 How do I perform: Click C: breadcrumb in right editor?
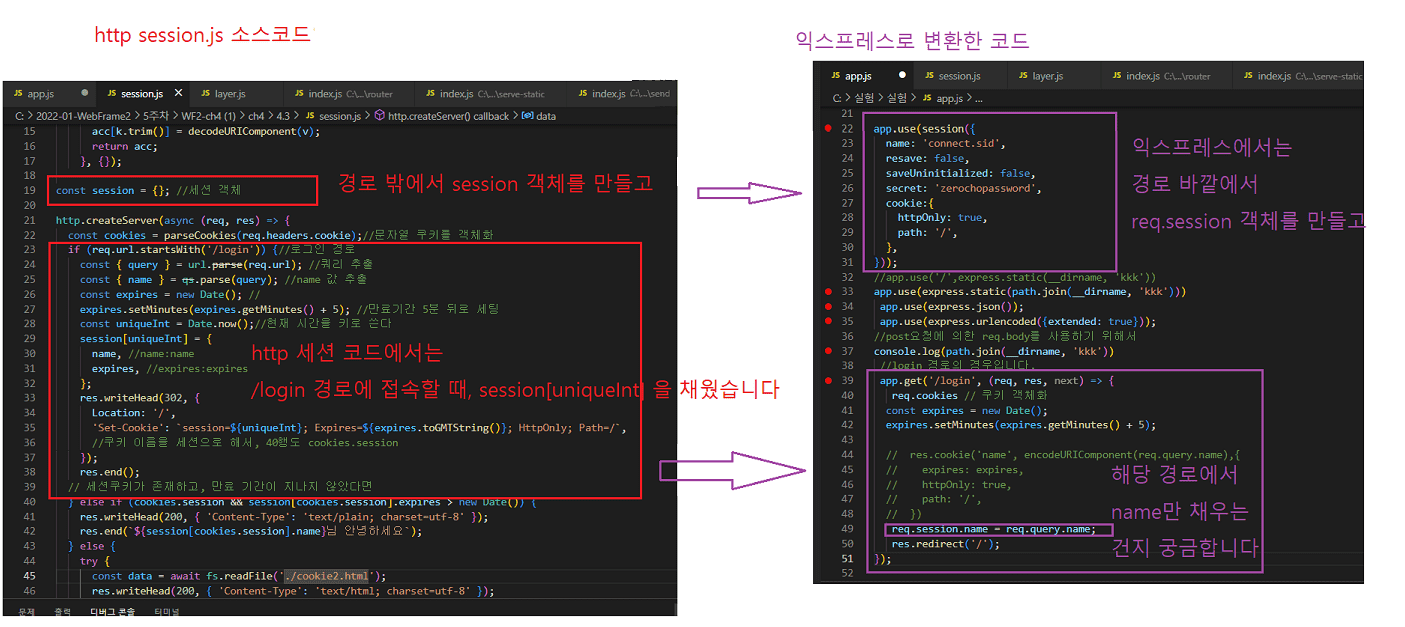(838, 98)
